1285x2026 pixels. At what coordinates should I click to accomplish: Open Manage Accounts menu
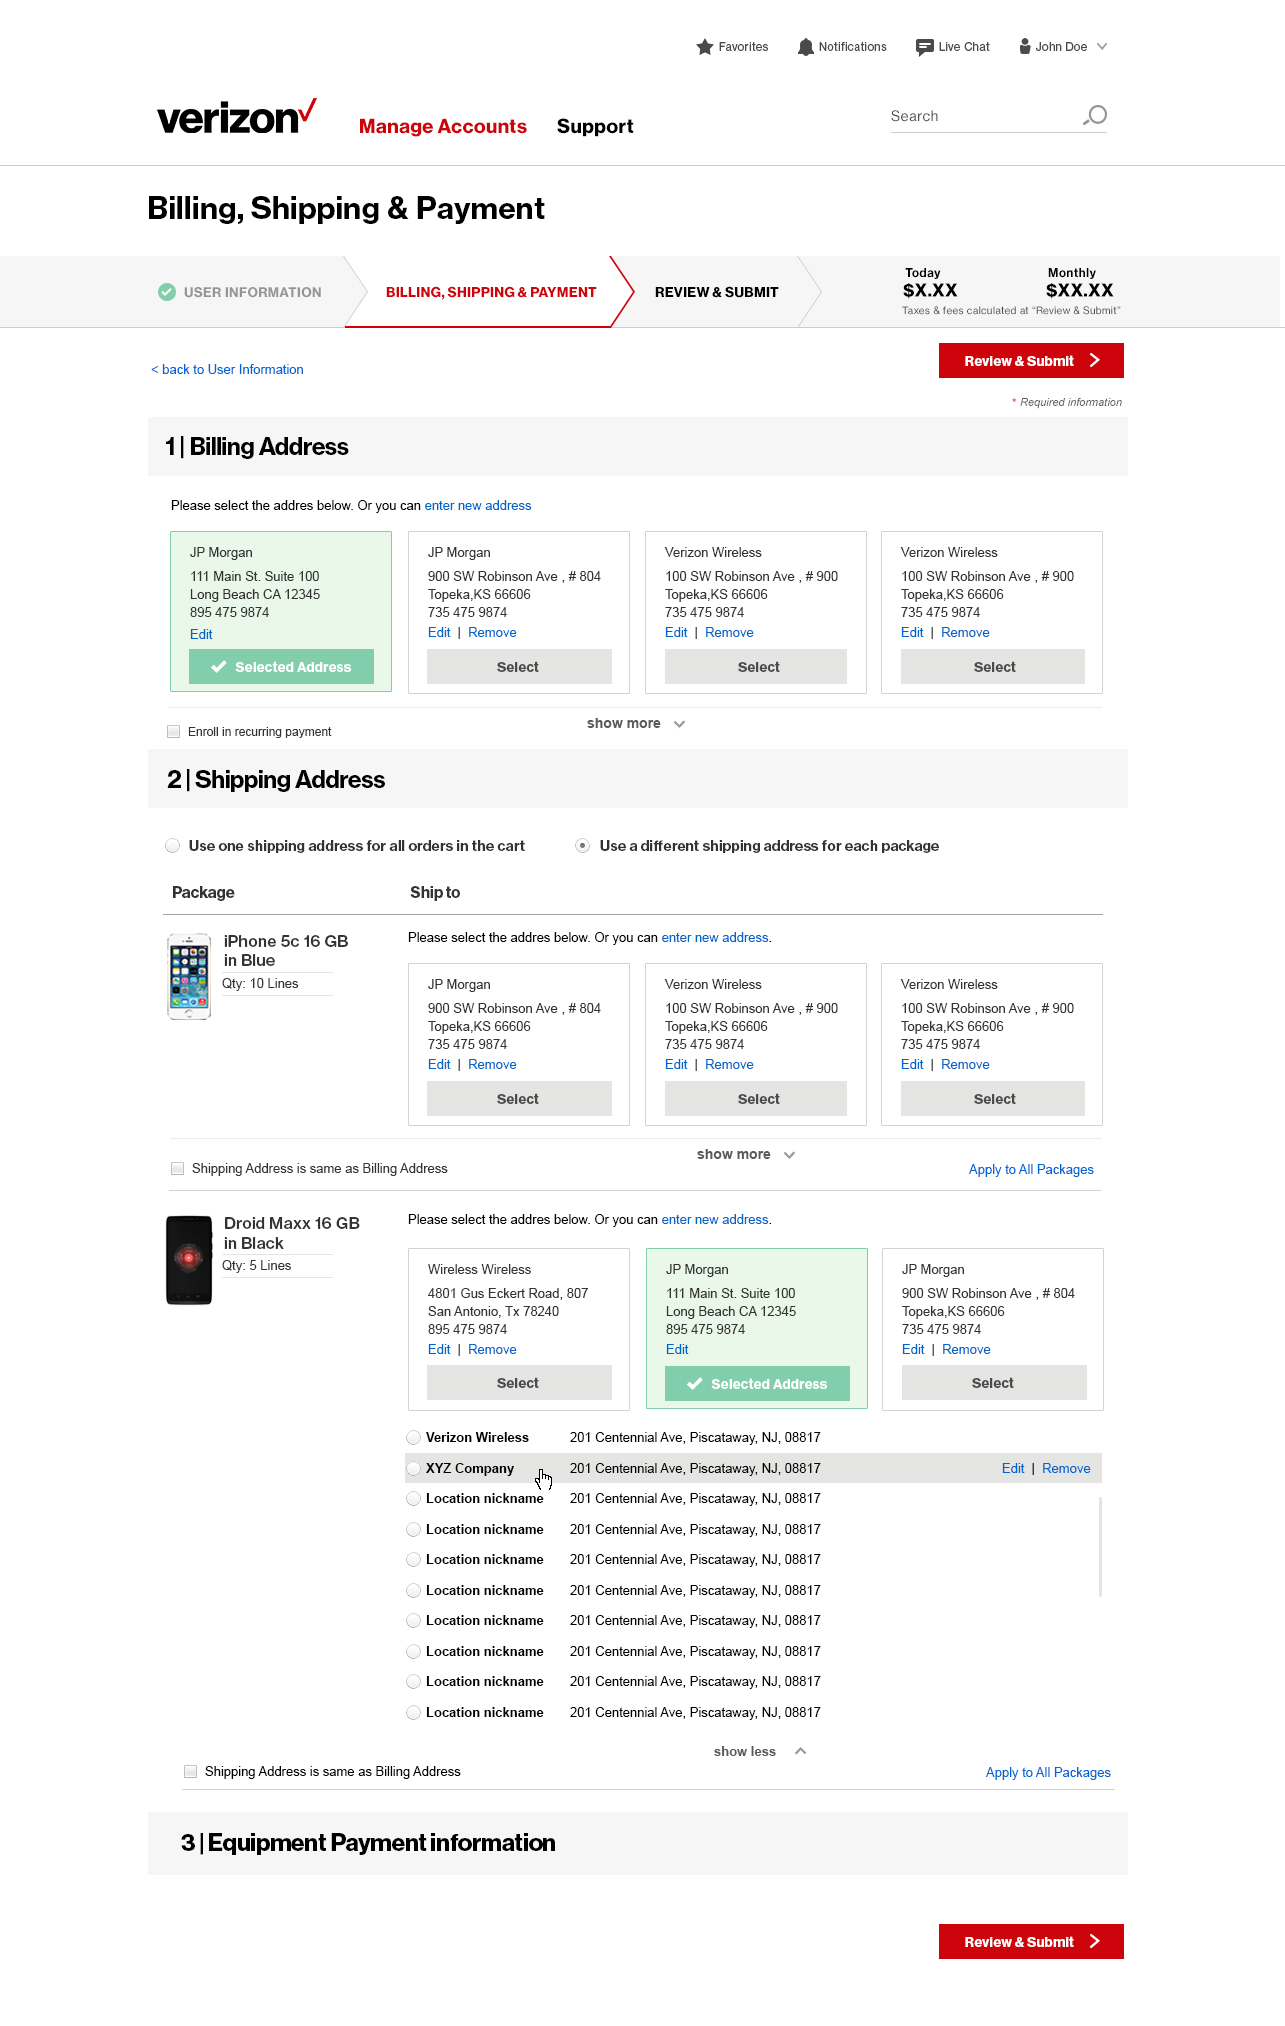(442, 126)
